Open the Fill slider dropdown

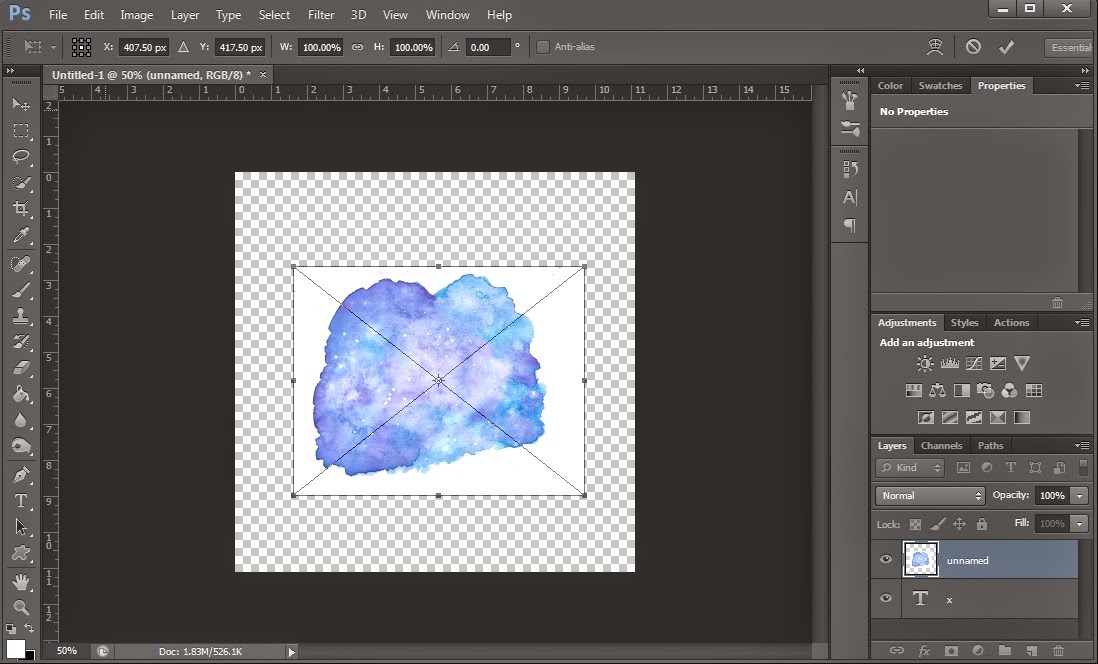[1080, 524]
